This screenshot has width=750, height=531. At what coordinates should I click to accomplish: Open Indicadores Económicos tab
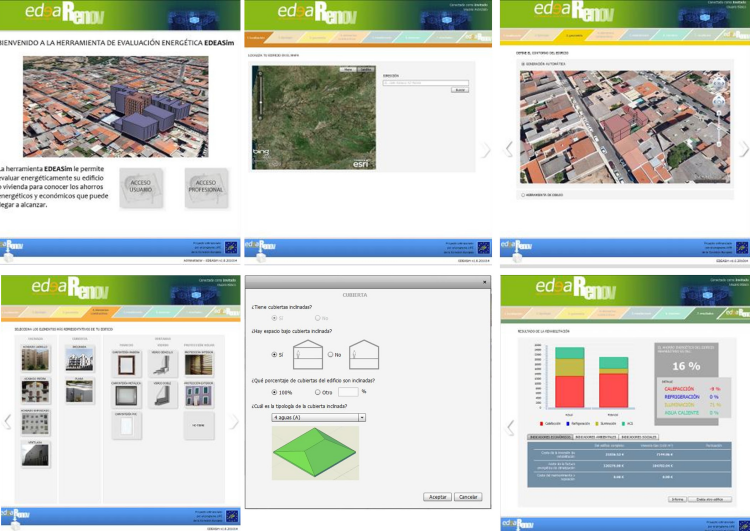pyautogui.click(x=550, y=437)
